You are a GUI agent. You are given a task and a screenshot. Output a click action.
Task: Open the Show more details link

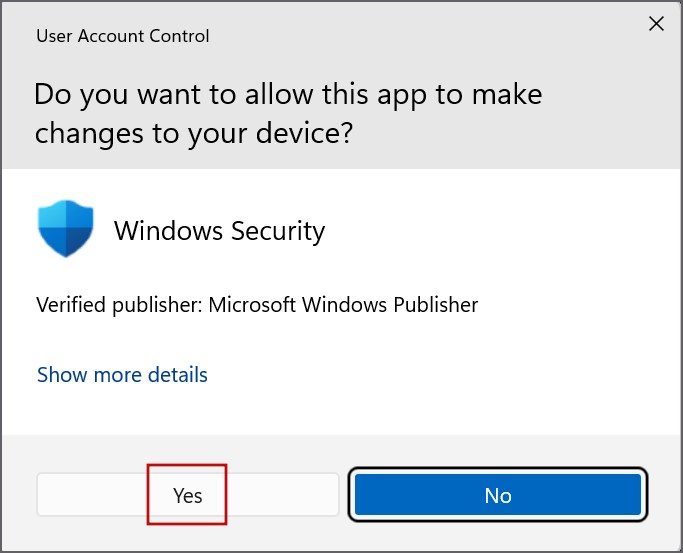click(x=122, y=375)
